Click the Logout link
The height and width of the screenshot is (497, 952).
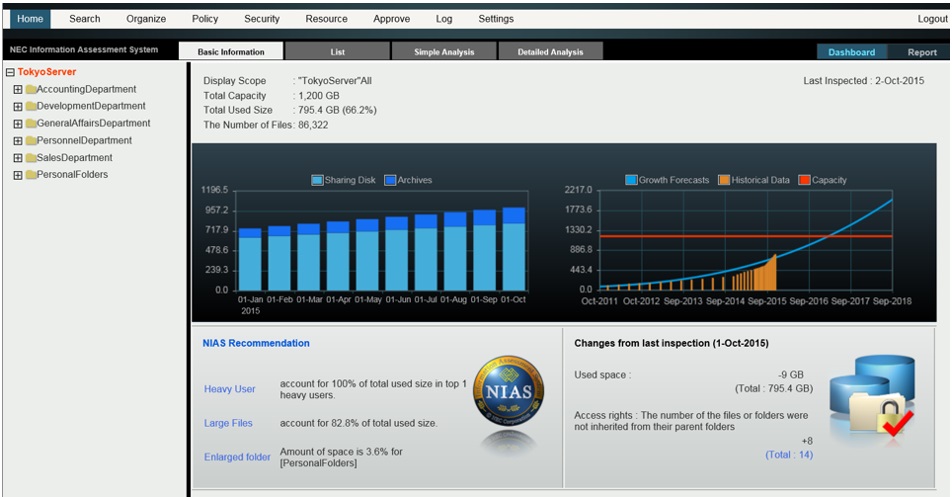point(932,19)
